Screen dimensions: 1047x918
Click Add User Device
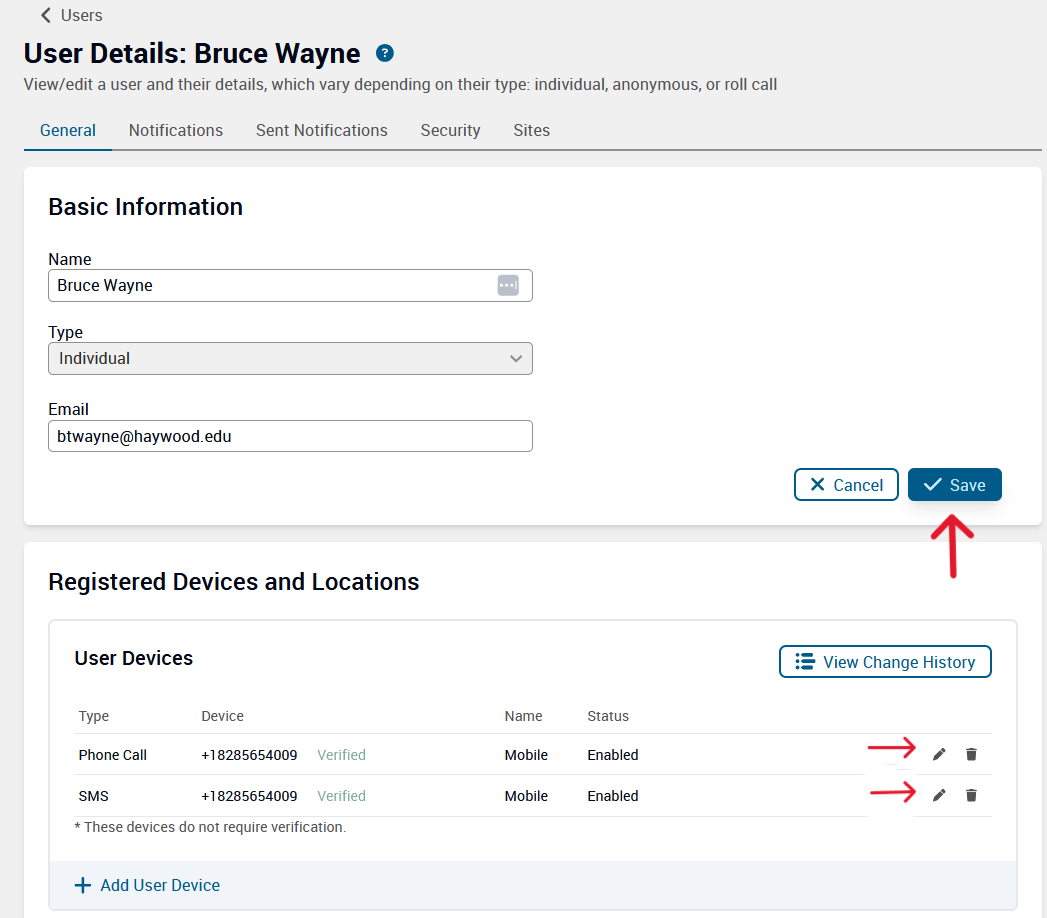pos(148,885)
